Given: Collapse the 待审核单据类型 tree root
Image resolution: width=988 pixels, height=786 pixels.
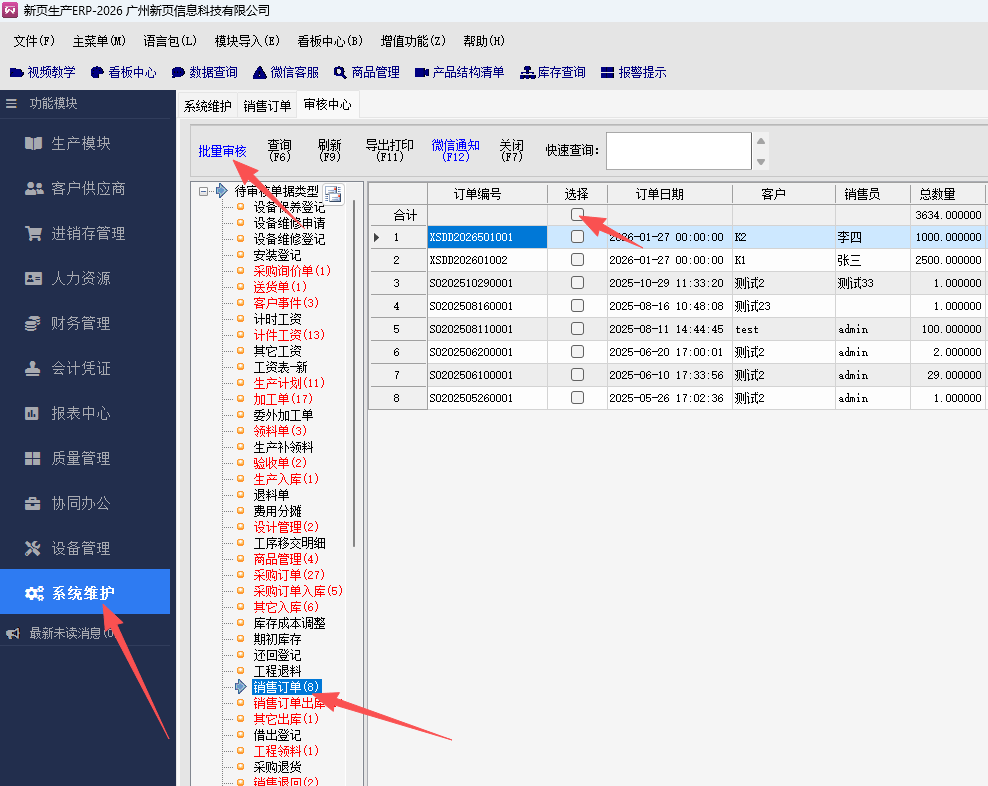Looking at the screenshot, I should click(204, 191).
